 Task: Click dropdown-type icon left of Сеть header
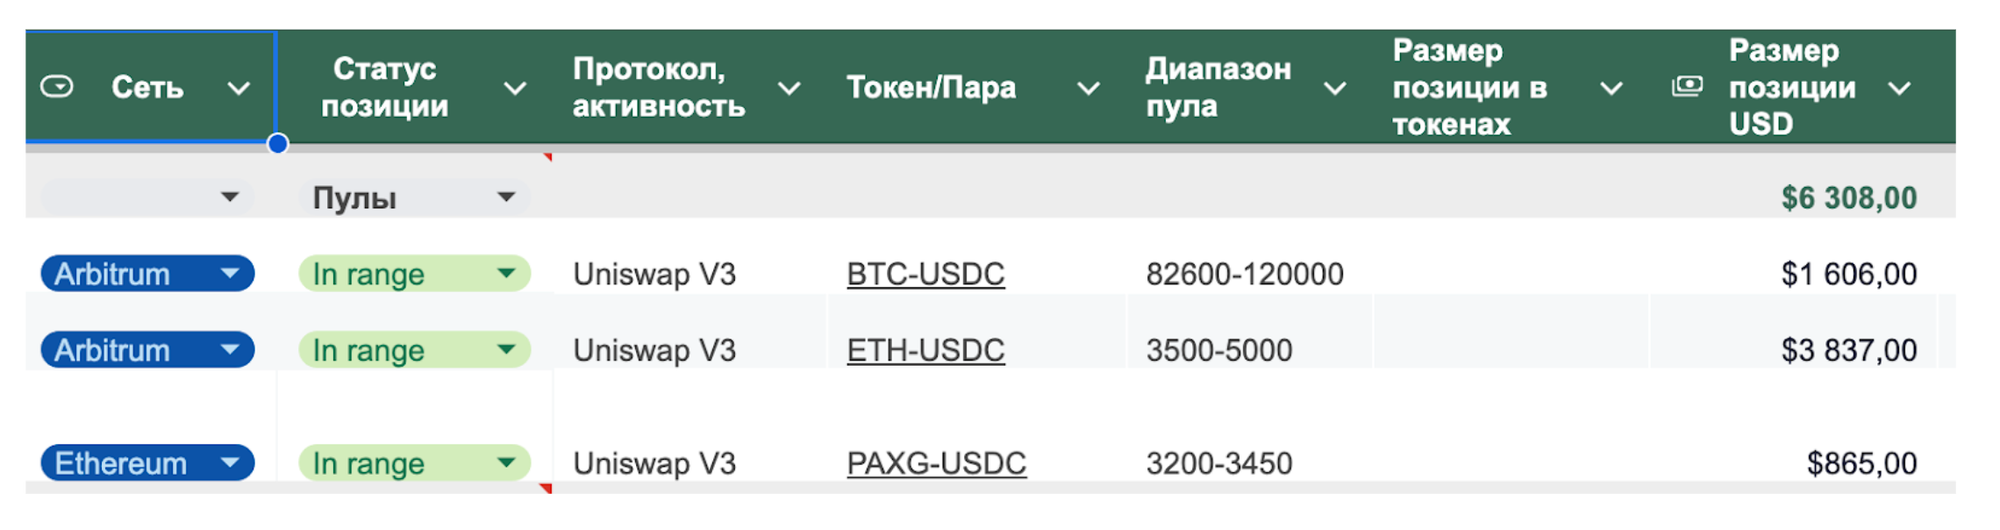57,87
